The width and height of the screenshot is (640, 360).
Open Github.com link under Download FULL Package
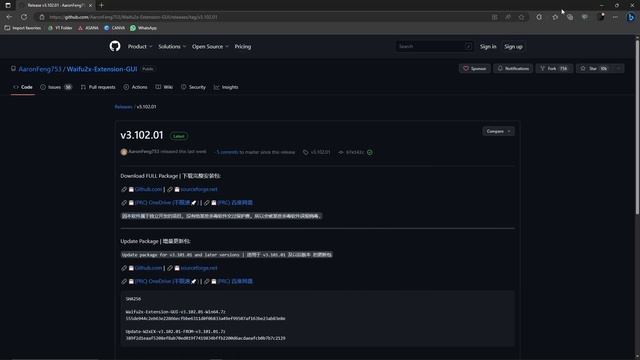tap(148, 189)
